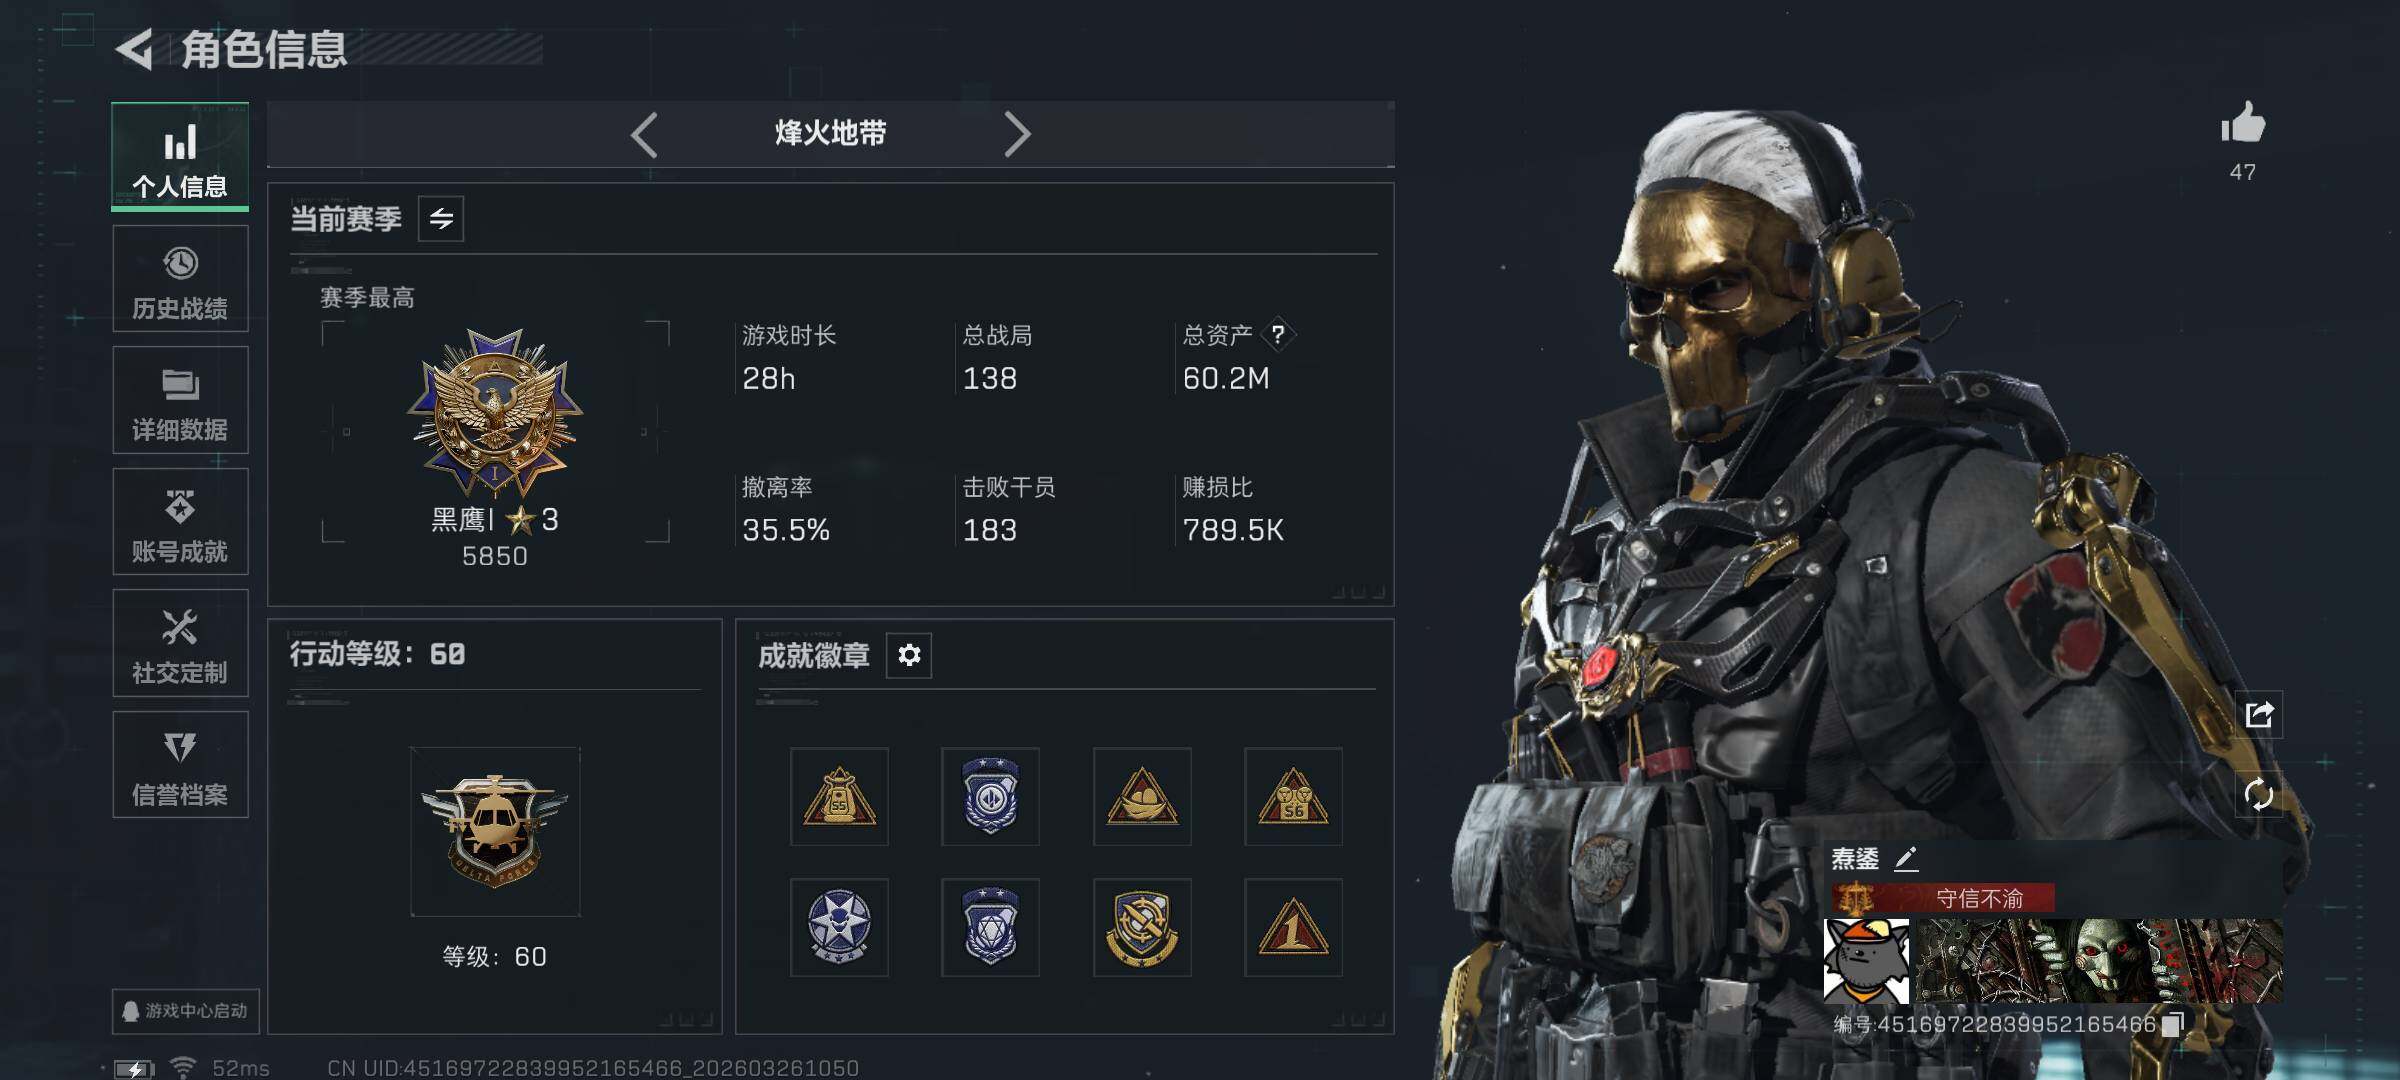
Task: Click the back arrow beside 角色信息
Action: pyautogui.click(x=134, y=50)
